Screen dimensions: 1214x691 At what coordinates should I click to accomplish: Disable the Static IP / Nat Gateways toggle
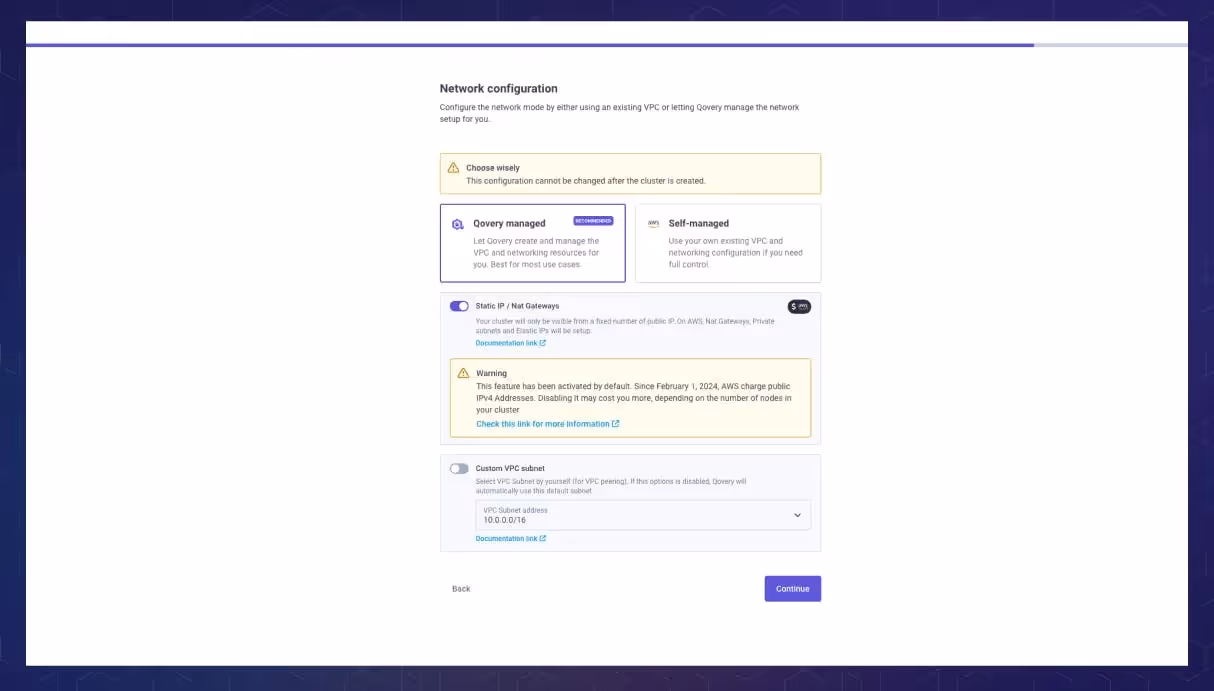[x=459, y=306]
